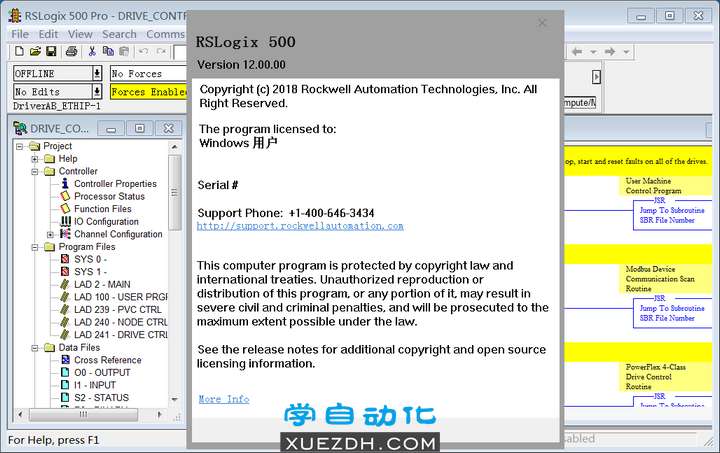The width and height of the screenshot is (720, 453).
Task: Click the Undo toolbar icon
Action: point(143,51)
